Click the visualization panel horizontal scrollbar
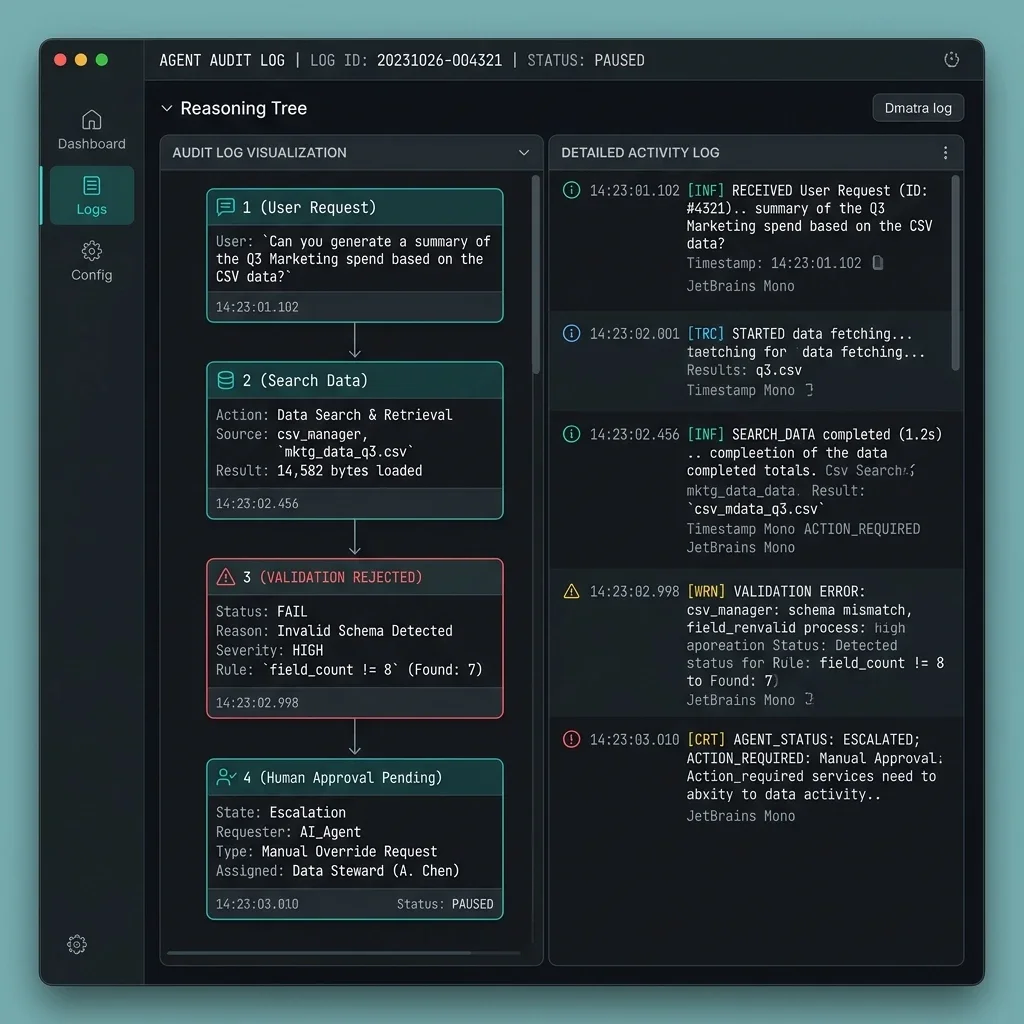The image size is (1024, 1024). (x=319, y=953)
